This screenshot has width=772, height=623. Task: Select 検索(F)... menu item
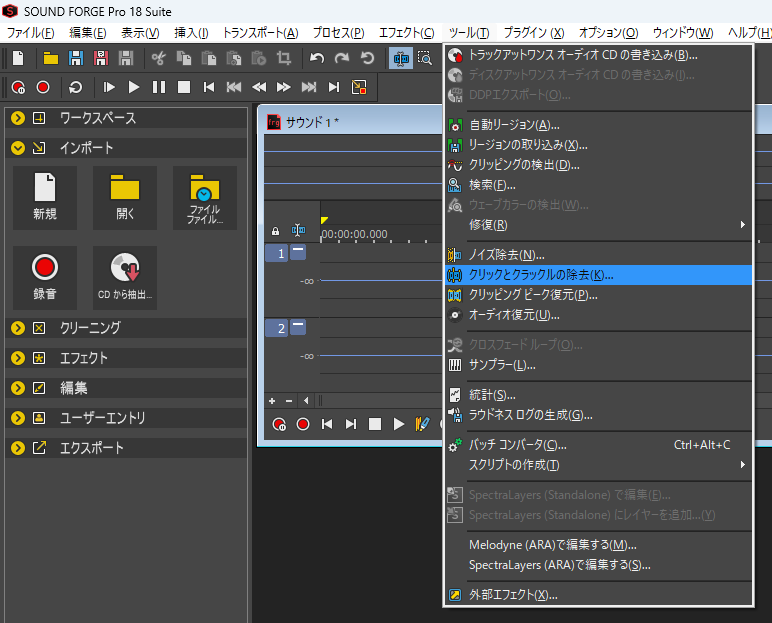pos(598,185)
